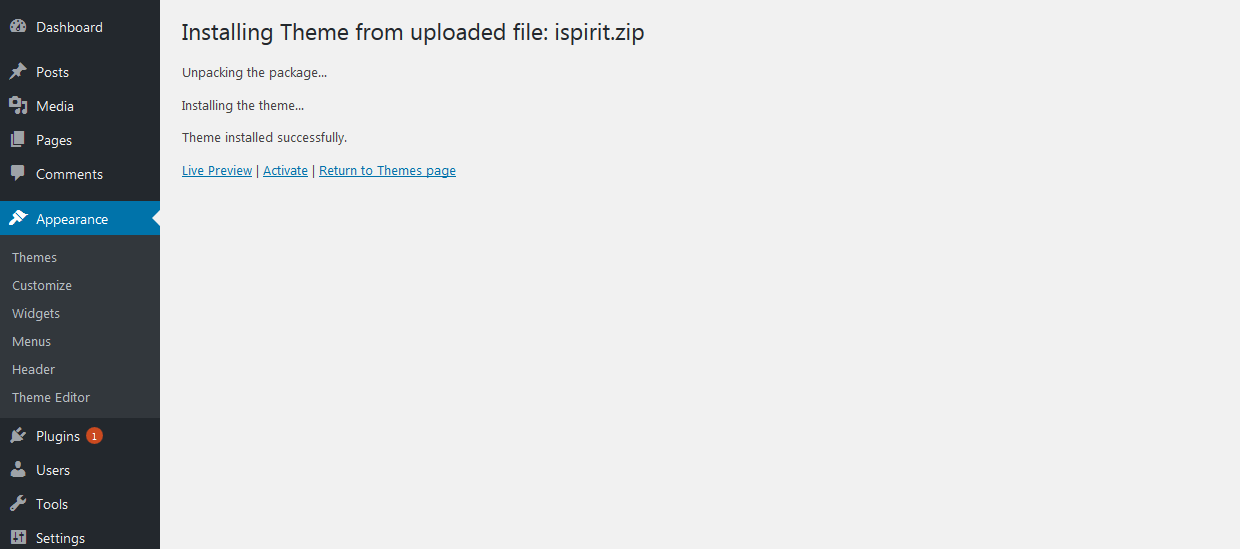Viewport: 1240px width, 549px height.
Task: Click the Media library icon
Action: (x=18, y=106)
